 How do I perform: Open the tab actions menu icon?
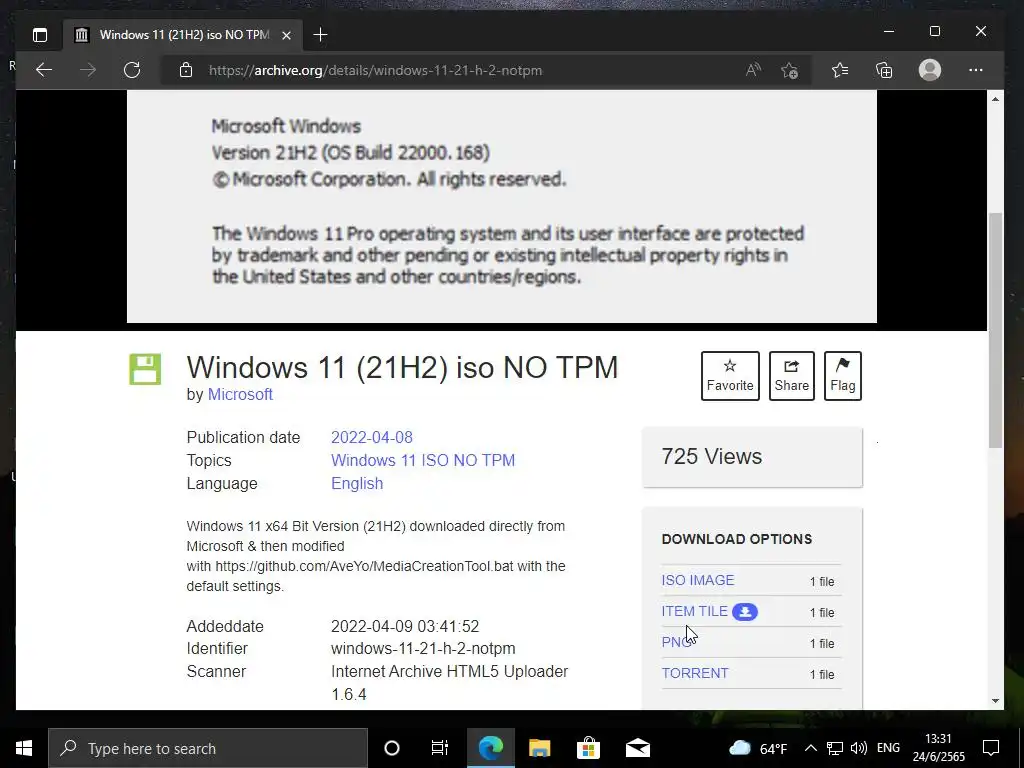[x=40, y=35]
